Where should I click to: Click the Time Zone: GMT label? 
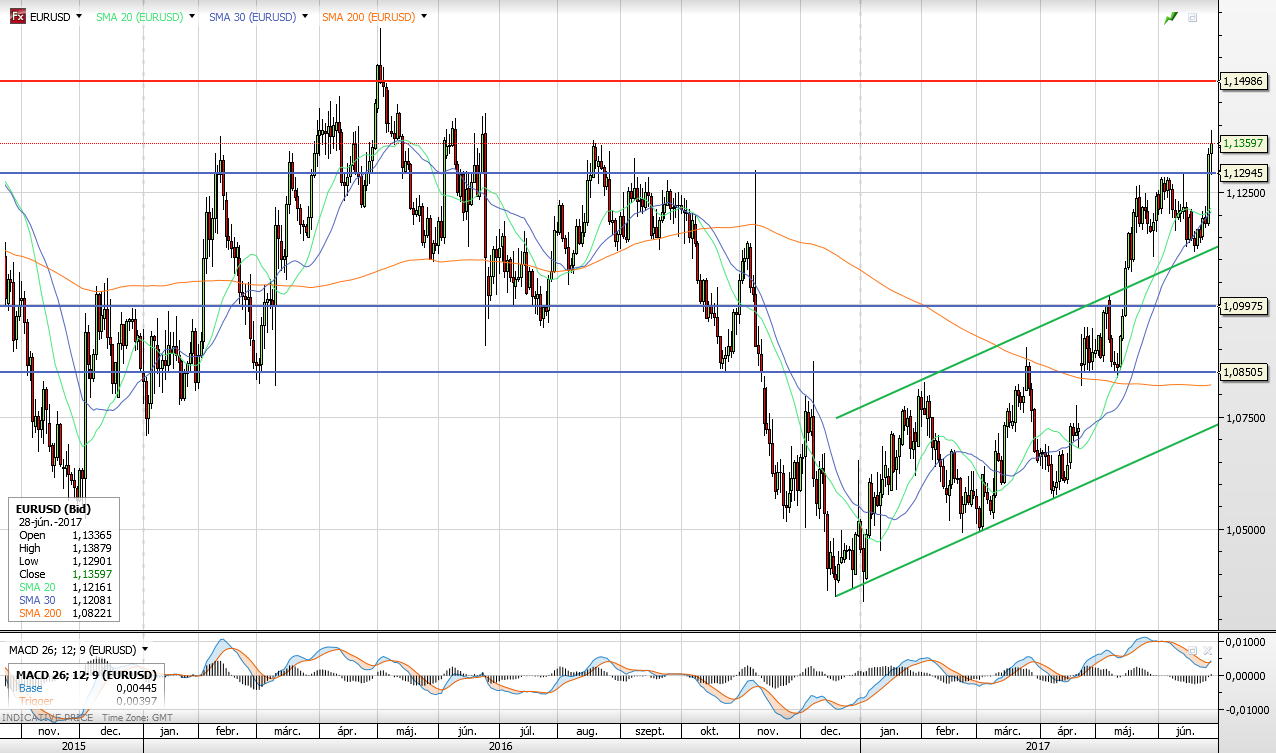(139, 717)
